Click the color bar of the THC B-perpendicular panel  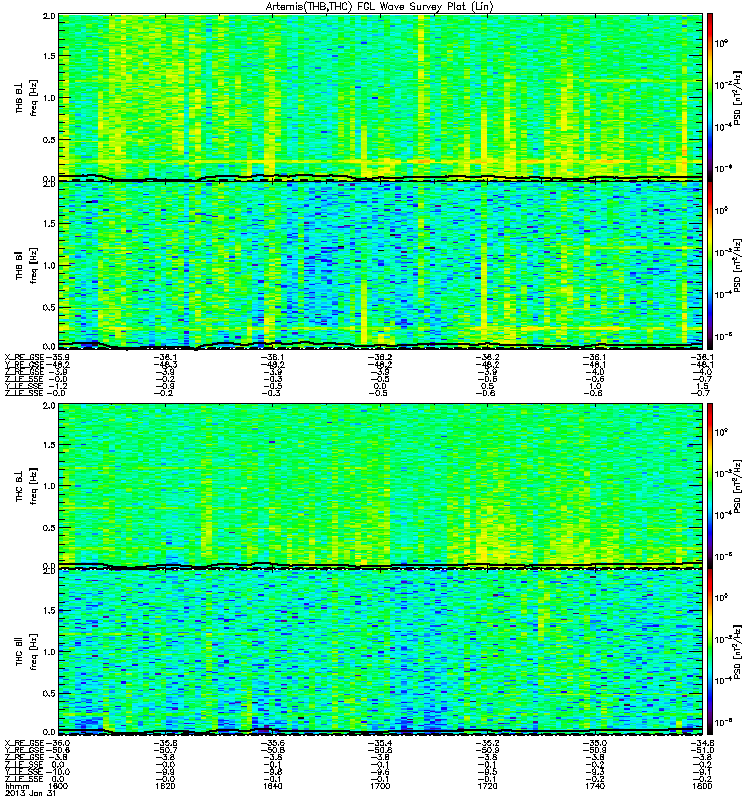point(709,486)
